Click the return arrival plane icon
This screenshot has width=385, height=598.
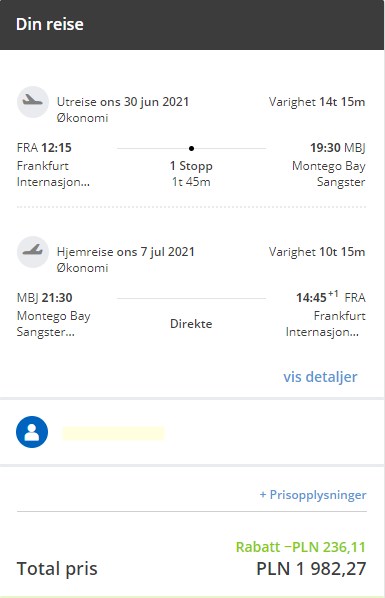[x=32, y=252]
